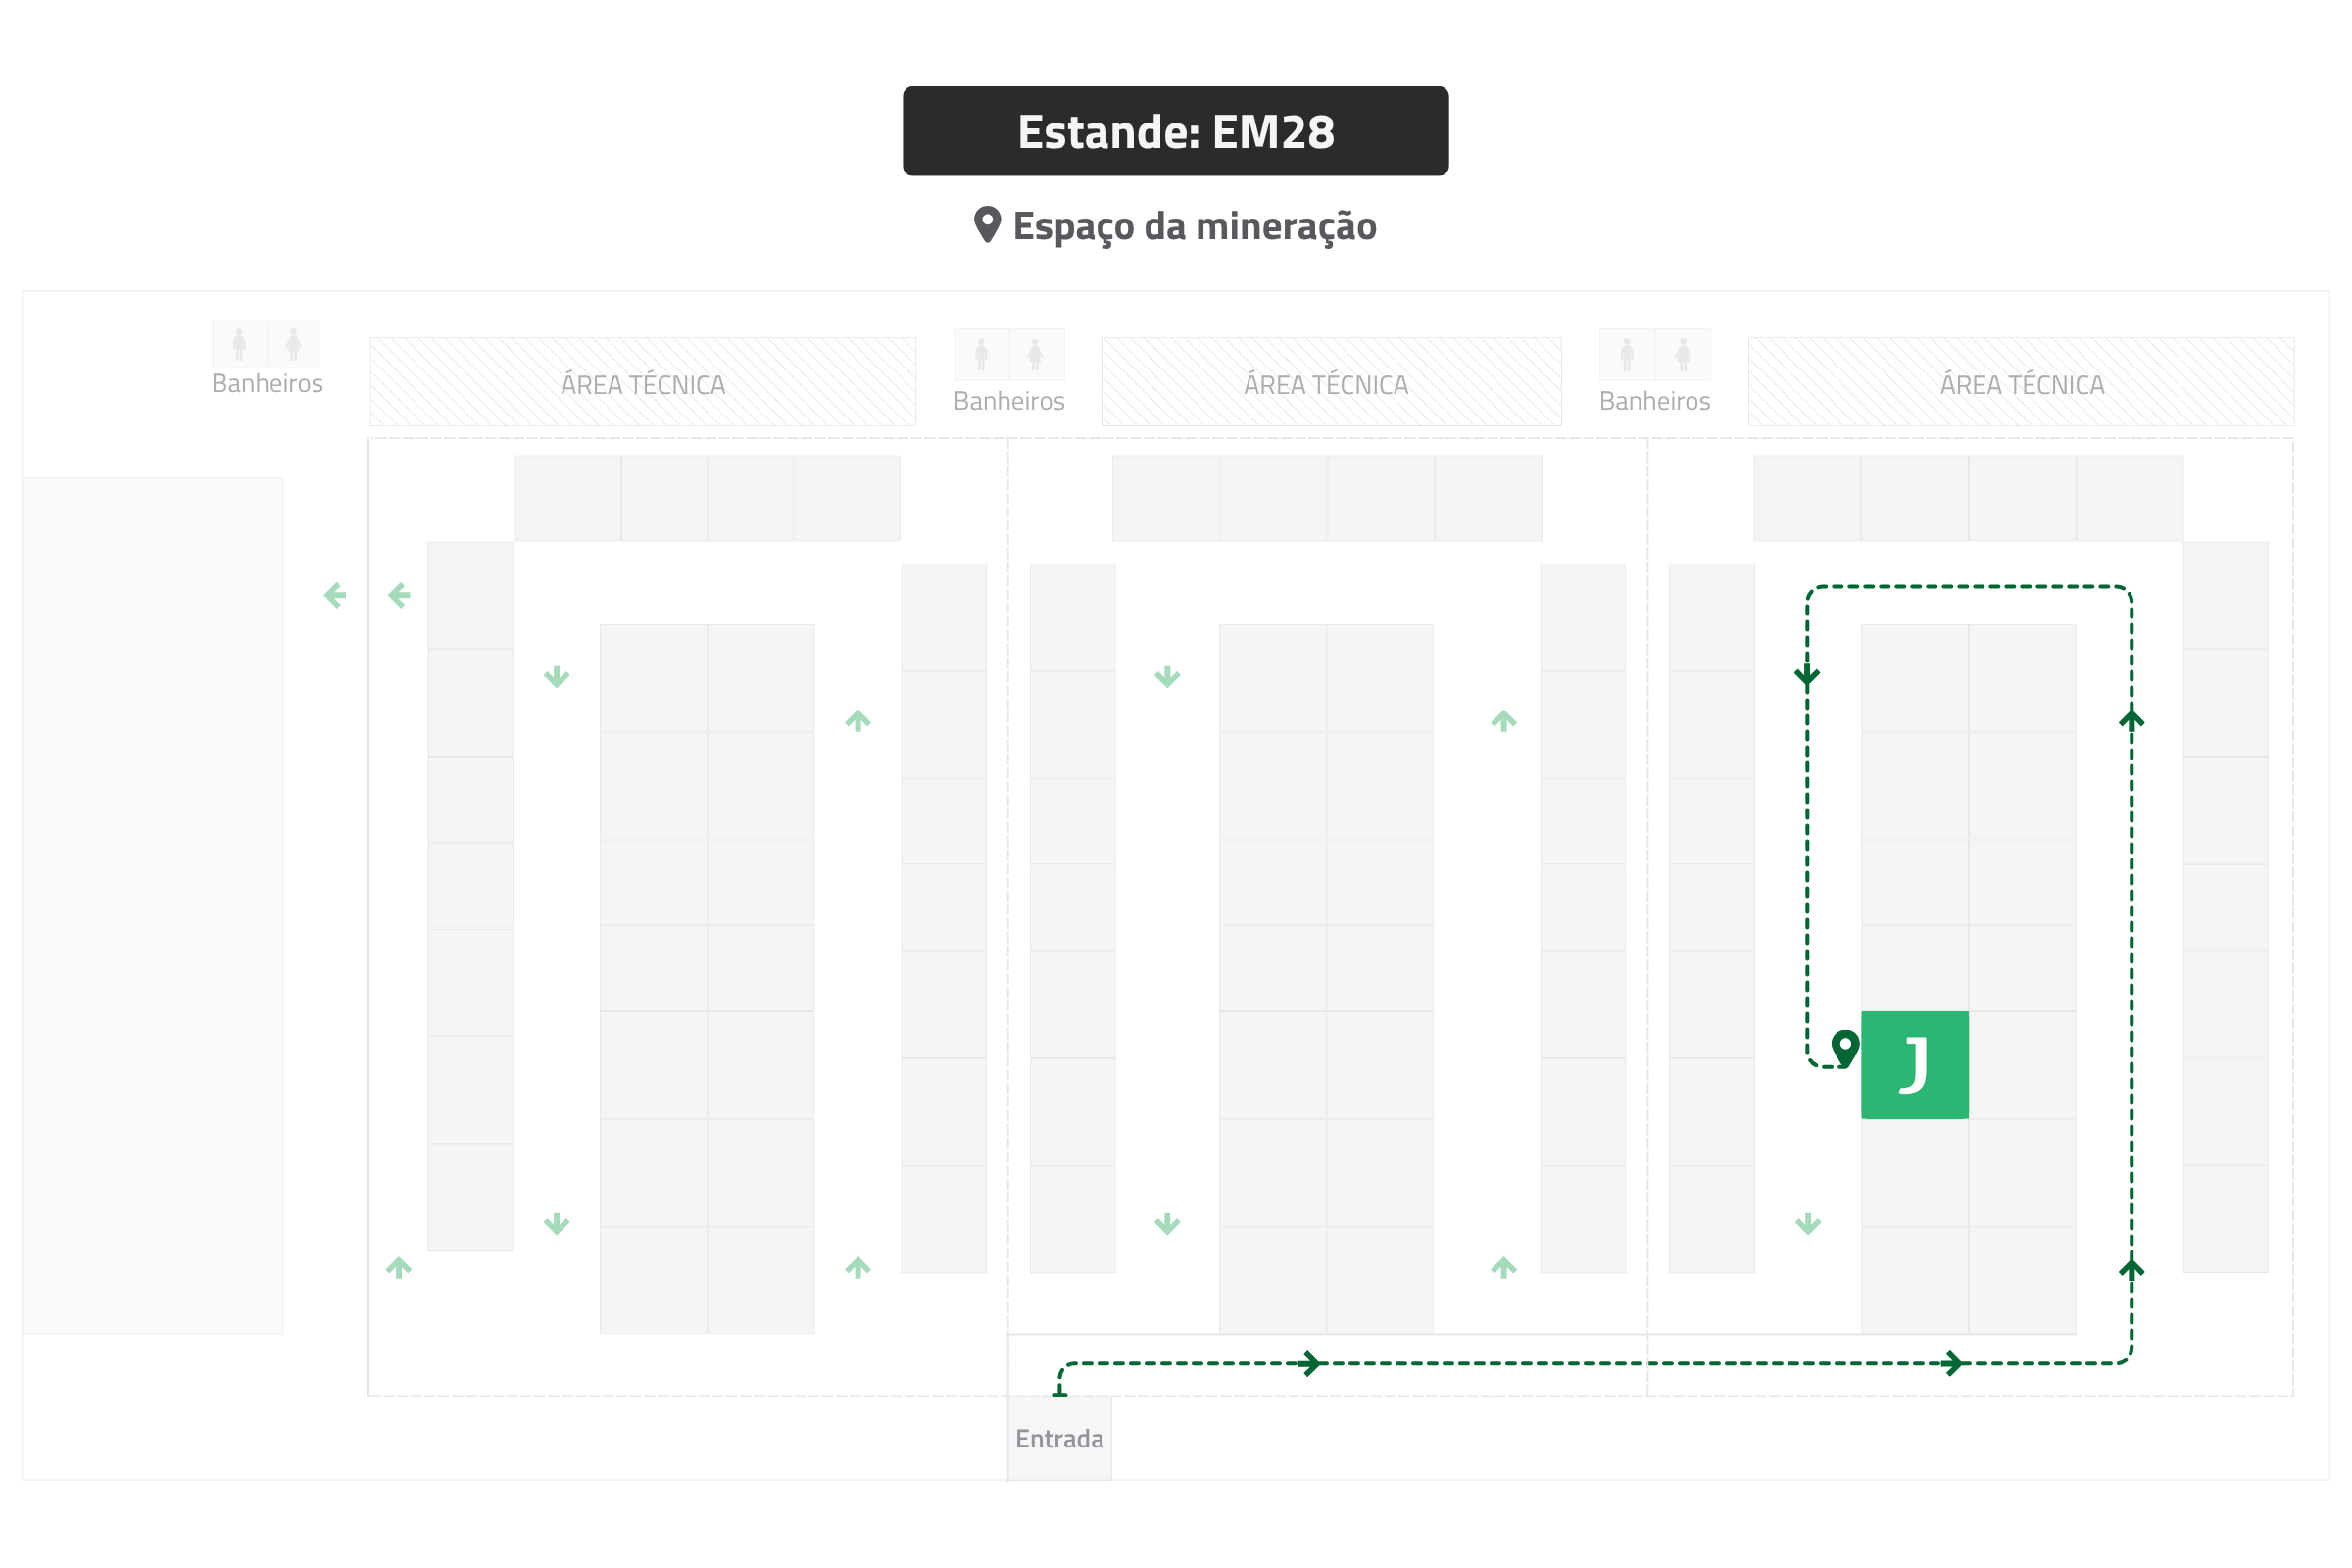Select the highlighted green J booth
This screenshot has width=2352, height=1568.
click(1914, 1065)
